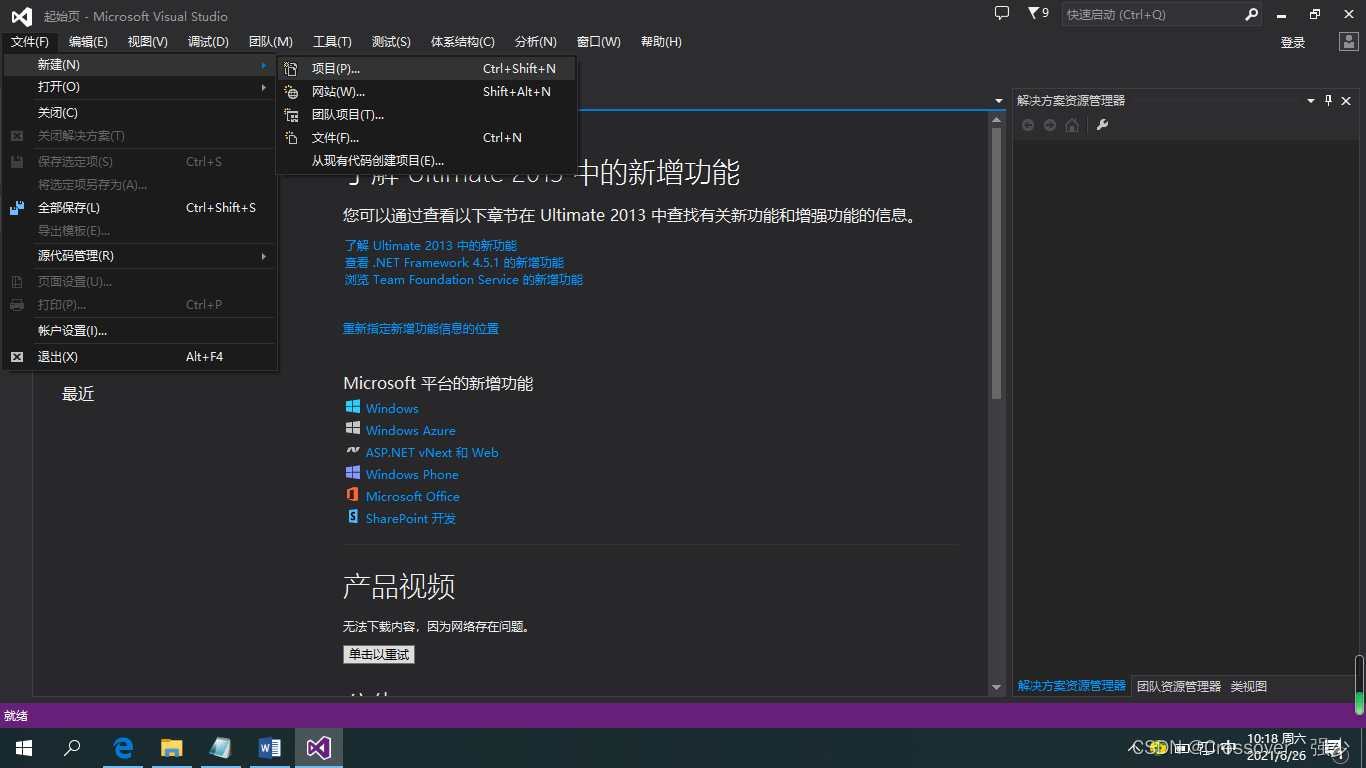Open the 团队(M) menu

pyautogui.click(x=270, y=42)
